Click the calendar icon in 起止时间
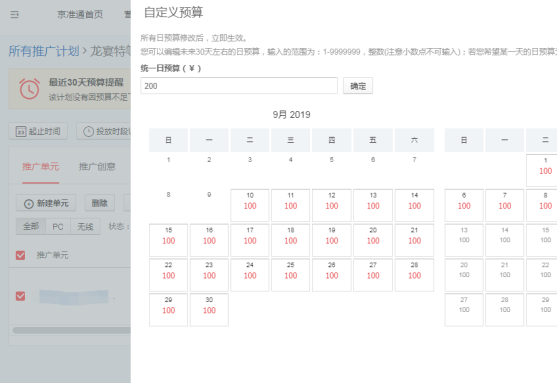Screen dimensions: 557x383 21,132
